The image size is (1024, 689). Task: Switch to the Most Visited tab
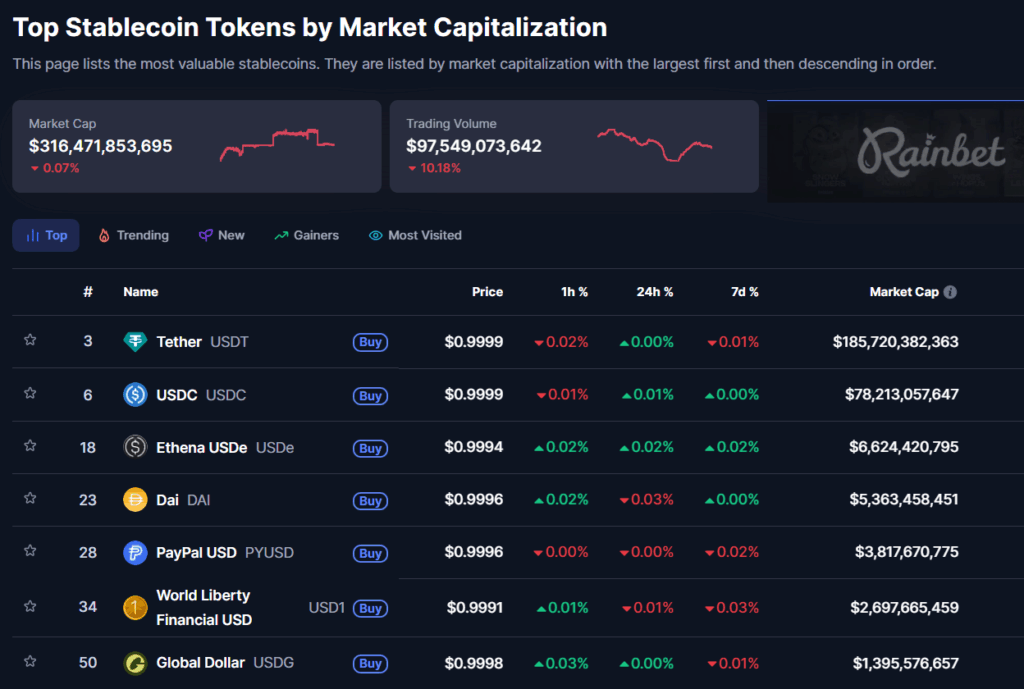click(x=415, y=235)
